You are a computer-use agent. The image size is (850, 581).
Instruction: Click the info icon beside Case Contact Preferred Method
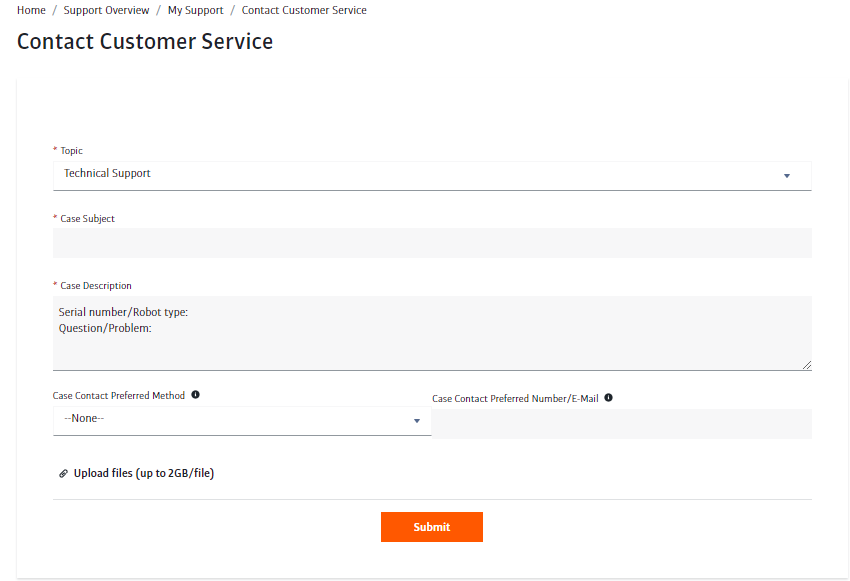pos(194,394)
